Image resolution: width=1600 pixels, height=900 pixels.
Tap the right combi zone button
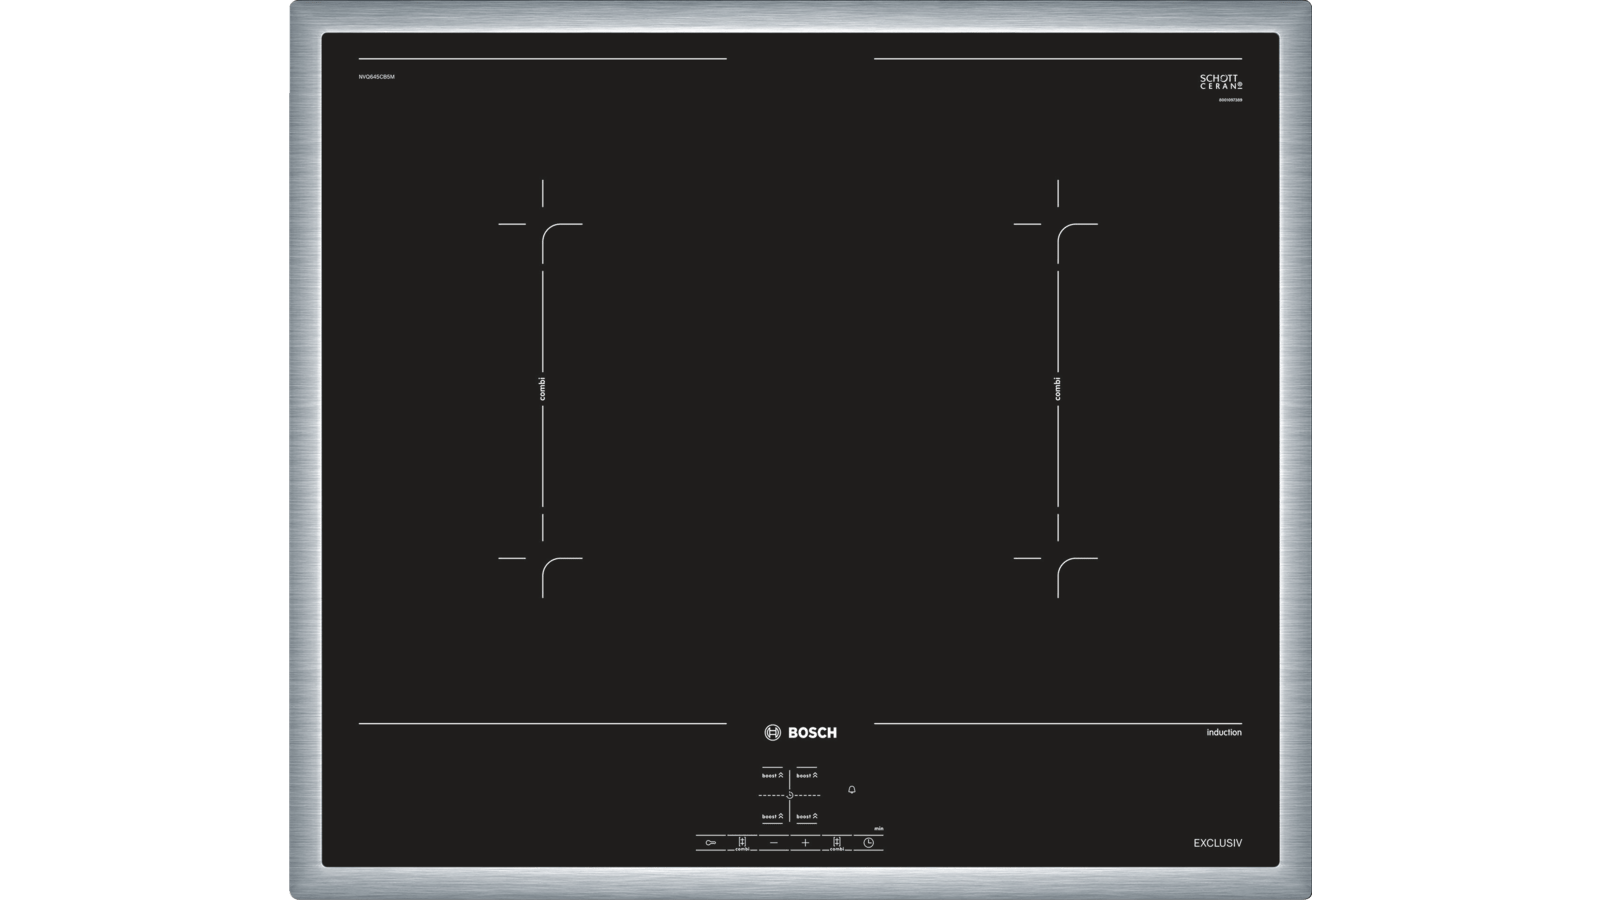(837, 843)
